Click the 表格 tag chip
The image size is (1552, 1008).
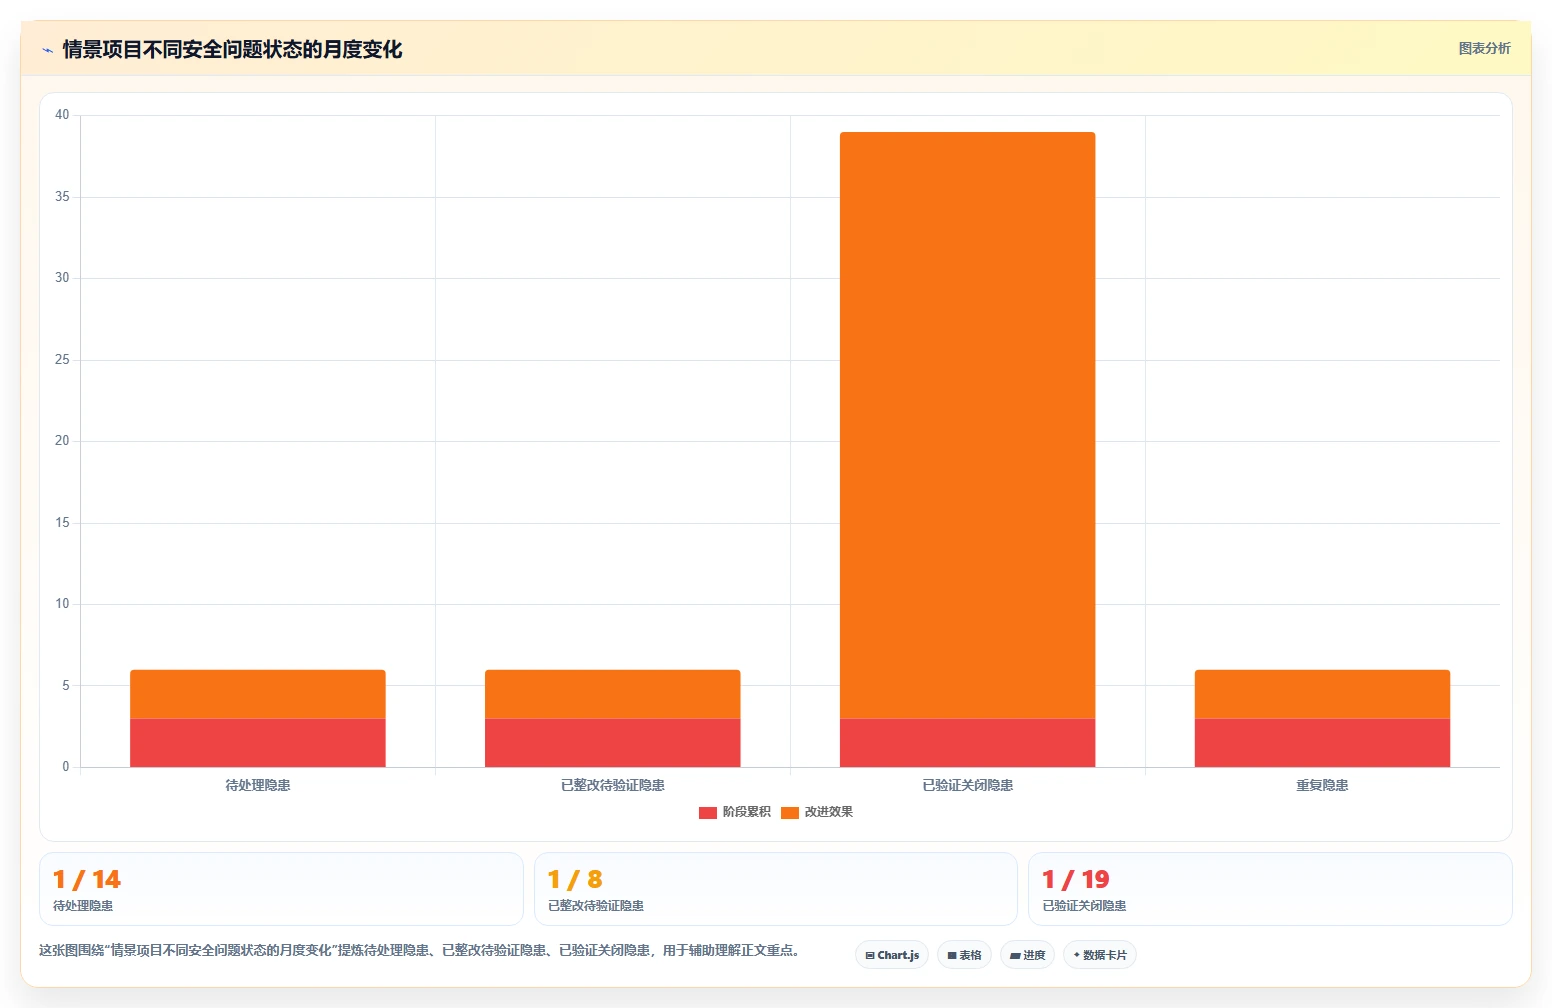964,955
